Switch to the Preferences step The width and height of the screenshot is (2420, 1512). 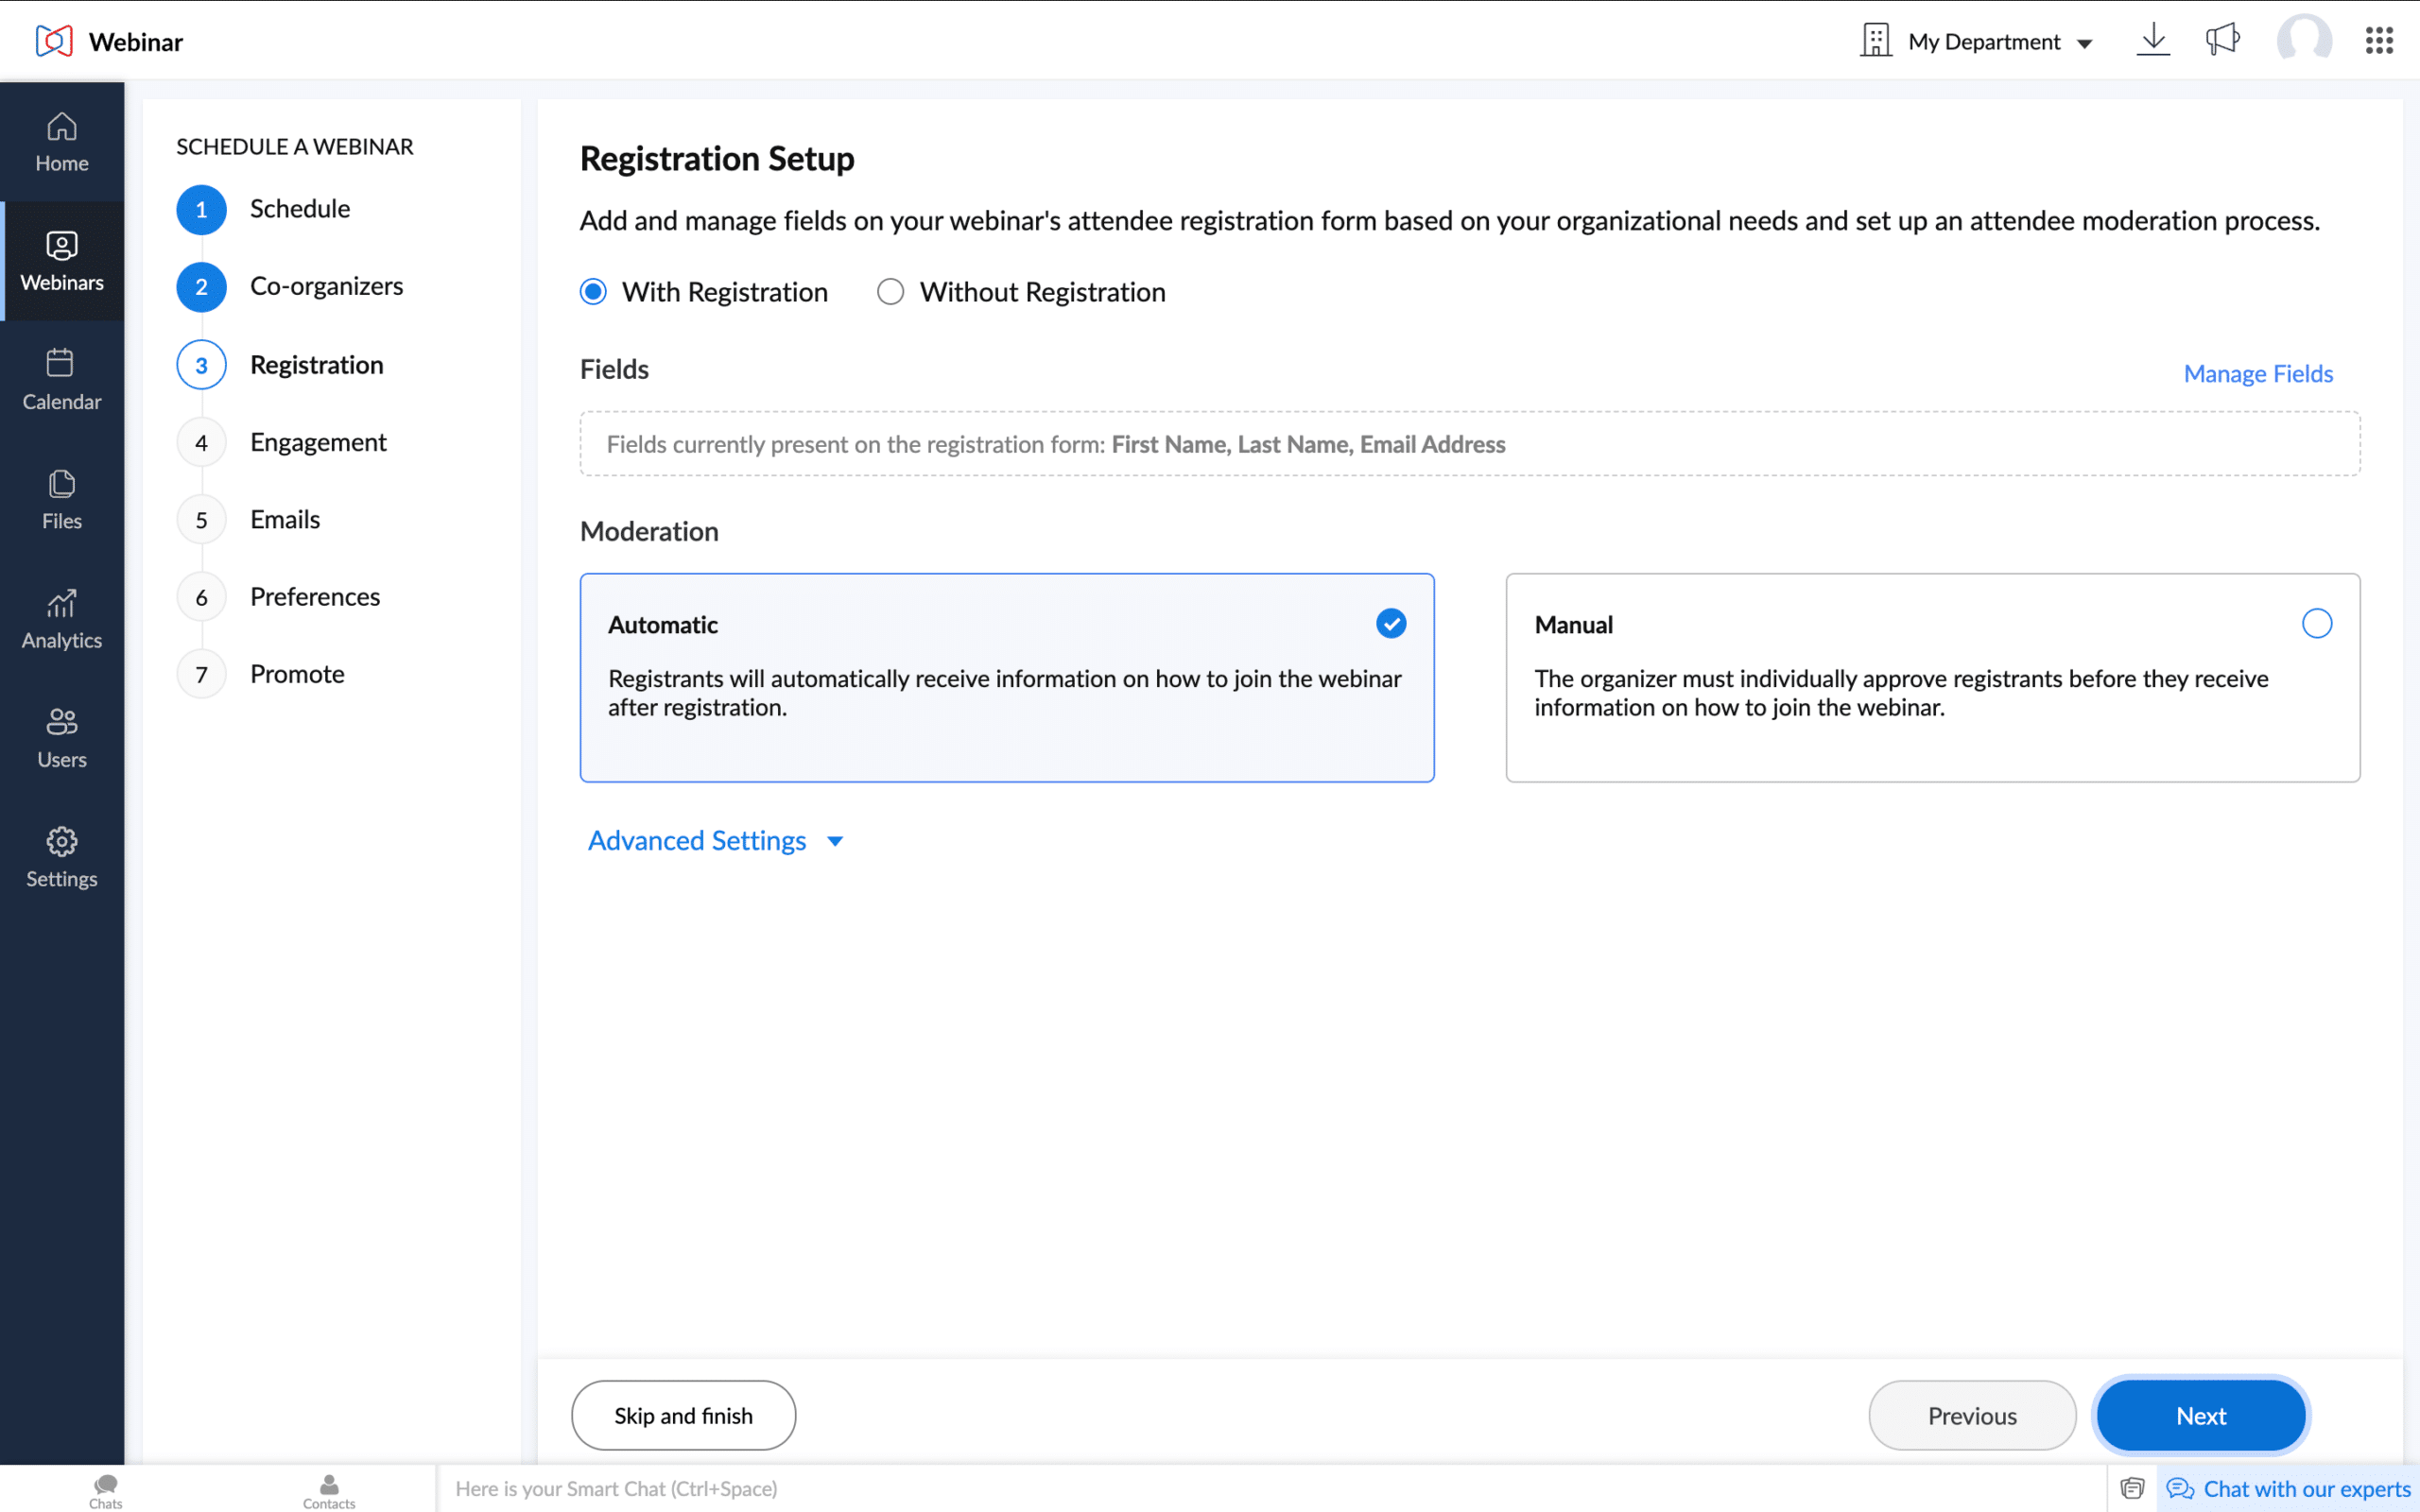pos(315,596)
